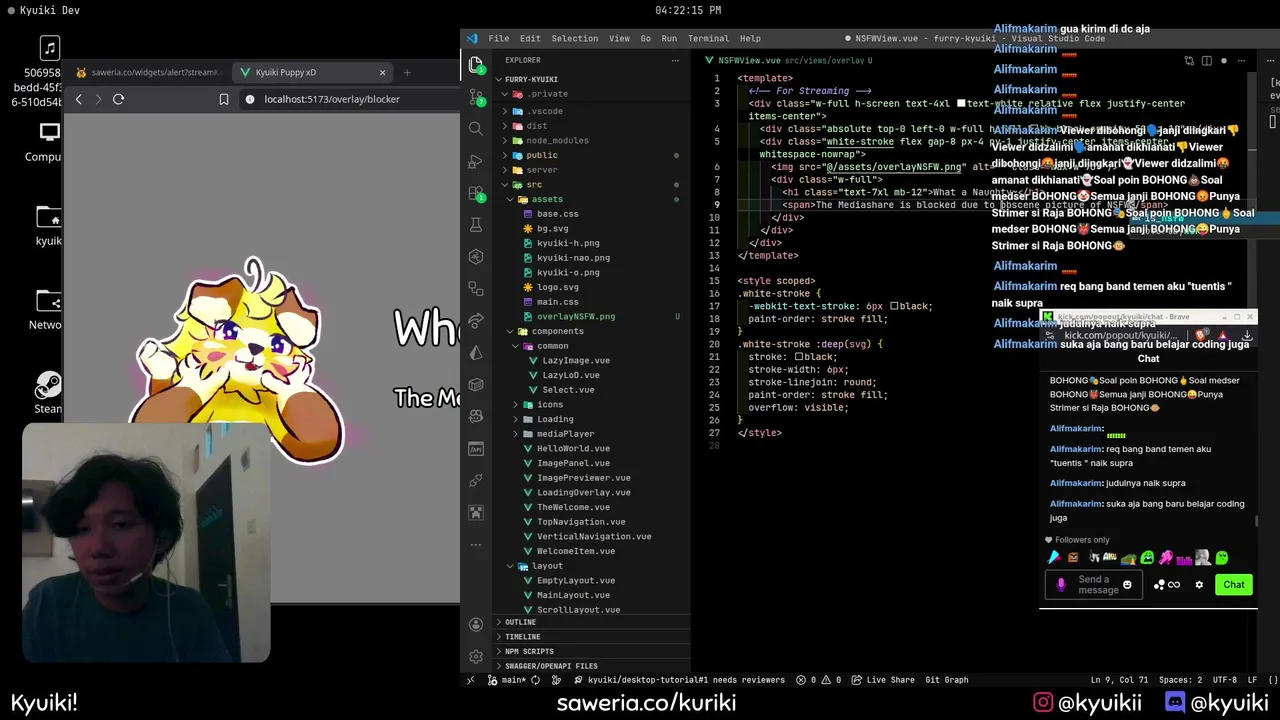Click the green Chat send button

[x=1233, y=585]
